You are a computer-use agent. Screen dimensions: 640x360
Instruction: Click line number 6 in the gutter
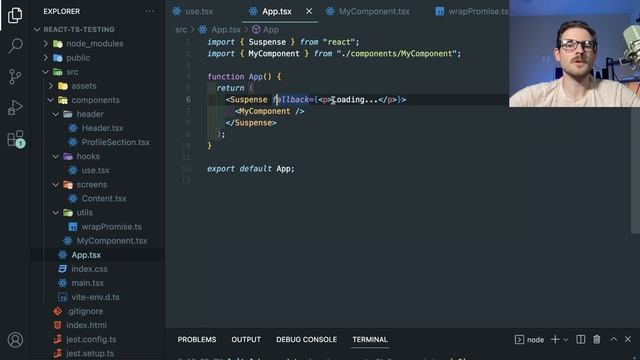tap(188, 100)
